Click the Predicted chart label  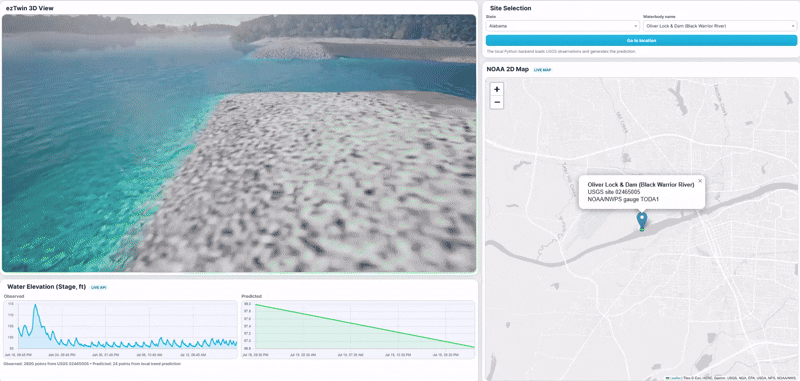tap(252, 296)
